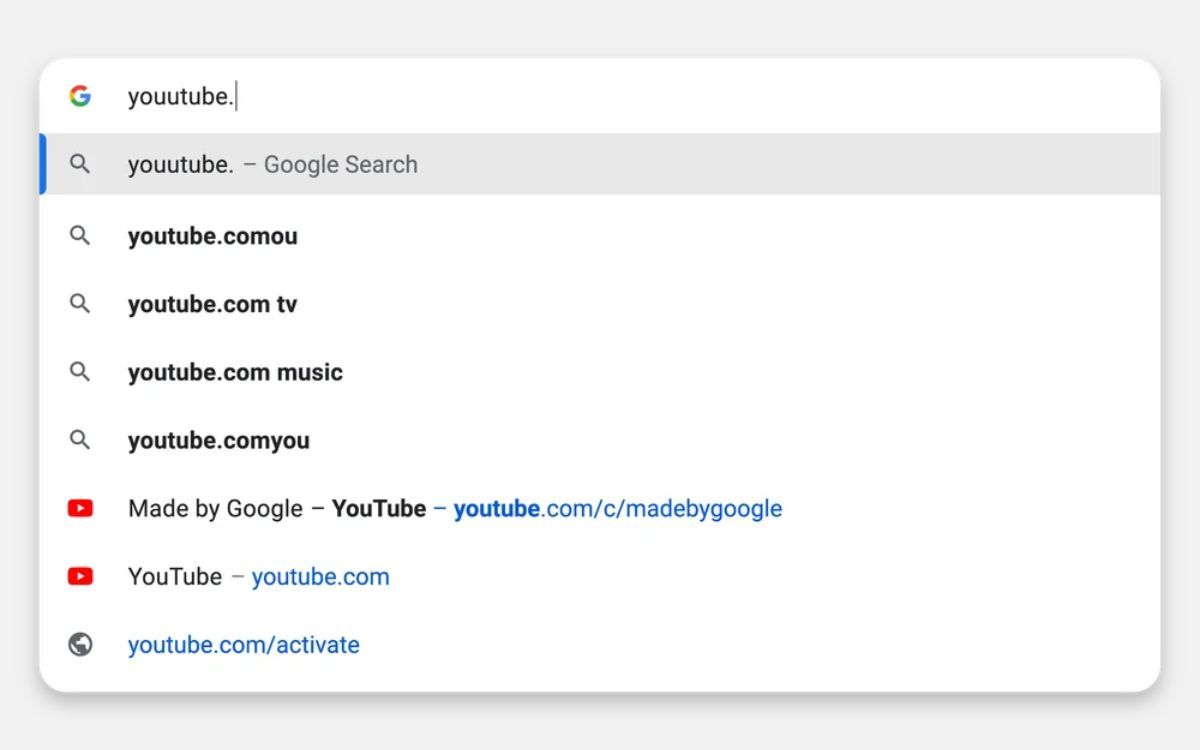Open the youtube.comou suggestion
This screenshot has height=750, width=1200.
coord(212,236)
